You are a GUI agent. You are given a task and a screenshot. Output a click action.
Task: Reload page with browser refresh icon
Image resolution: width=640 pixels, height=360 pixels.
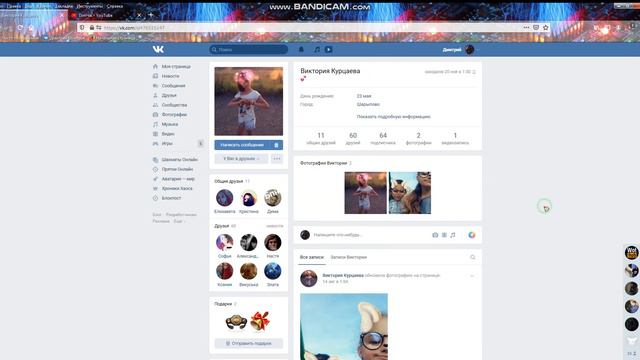coord(20,27)
